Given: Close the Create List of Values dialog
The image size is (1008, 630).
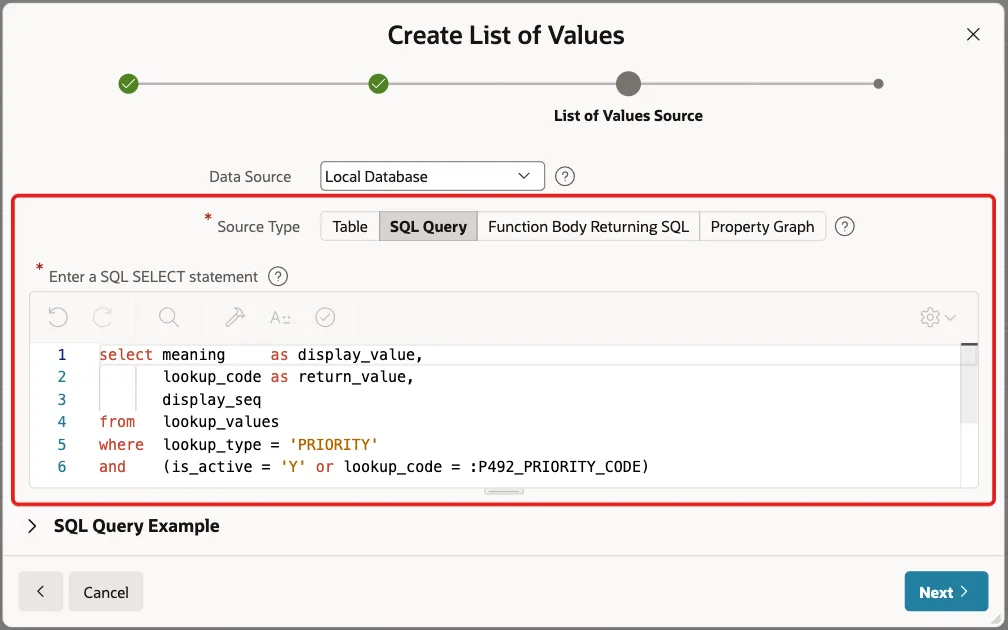Looking at the screenshot, I should [973, 35].
